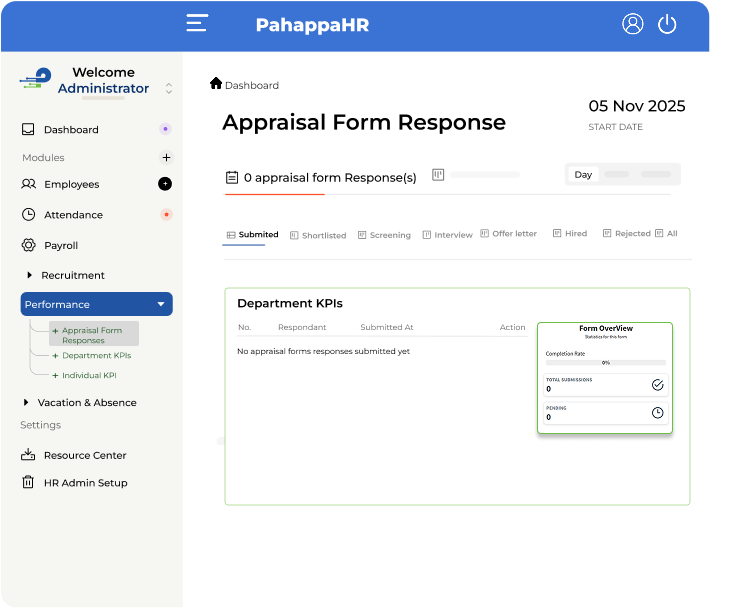
Task: Click the home icon beside Dashboard breadcrumb
Action: pos(215,84)
